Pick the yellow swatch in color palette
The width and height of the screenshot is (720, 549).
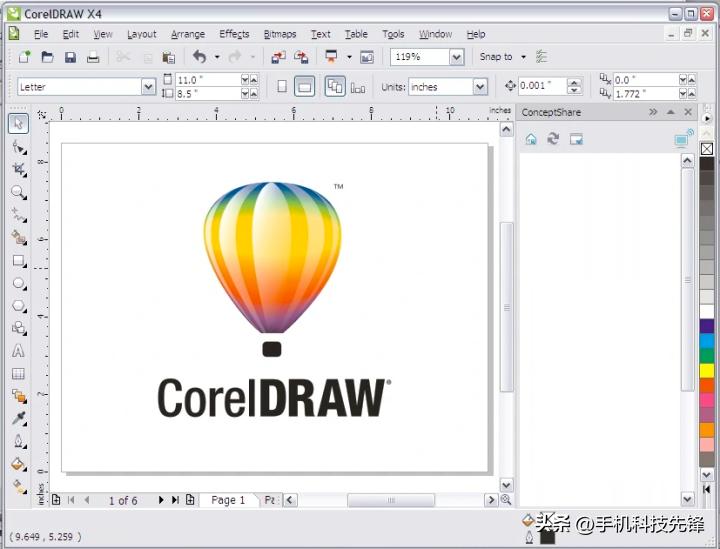[x=707, y=370]
